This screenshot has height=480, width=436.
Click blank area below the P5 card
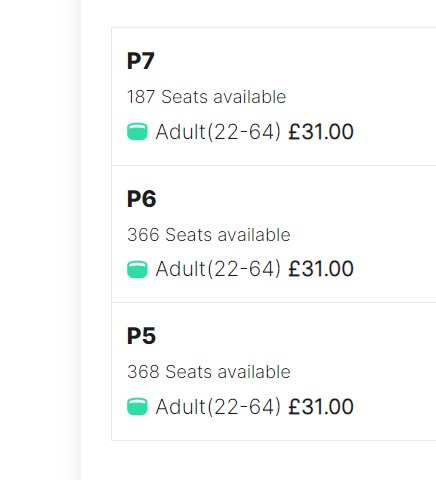point(260,462)
